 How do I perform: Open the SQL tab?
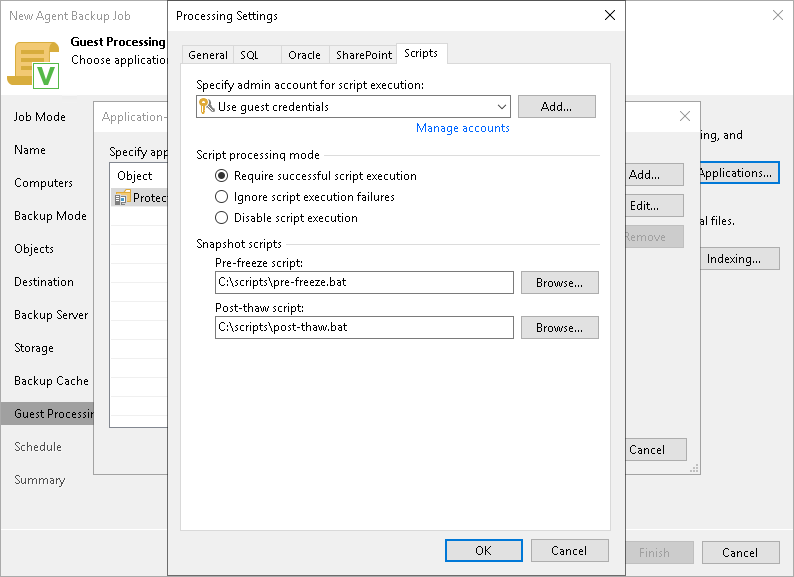pos(249,55)
